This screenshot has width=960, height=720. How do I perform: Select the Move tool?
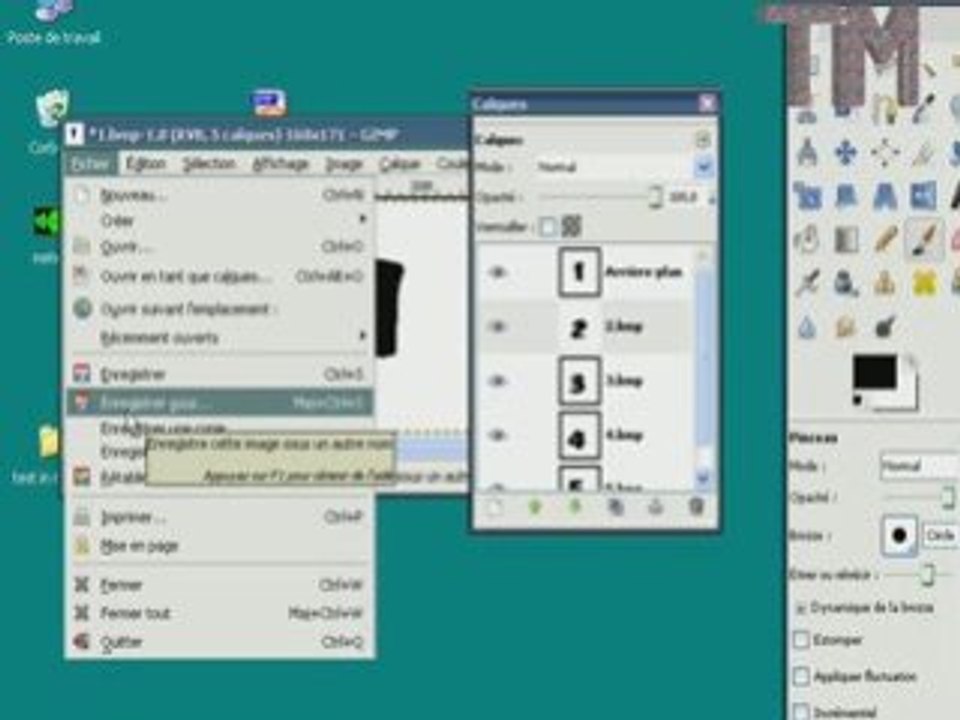pyautogui.click(x=846, y=153)
